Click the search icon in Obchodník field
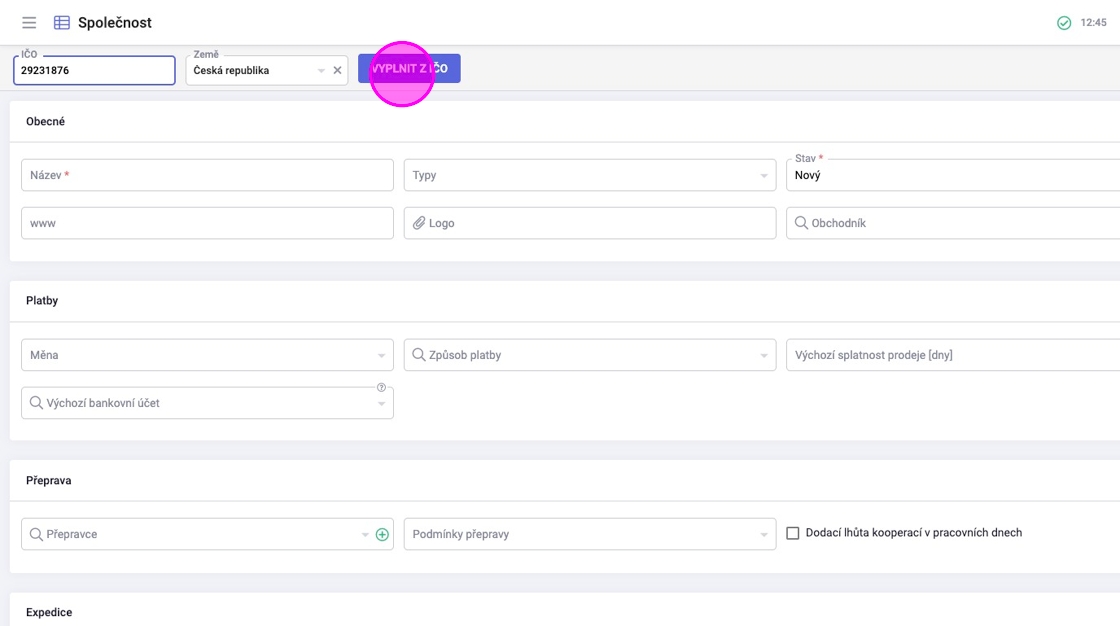This screenshot has width=1120, height=626. [x=801, y=223]
